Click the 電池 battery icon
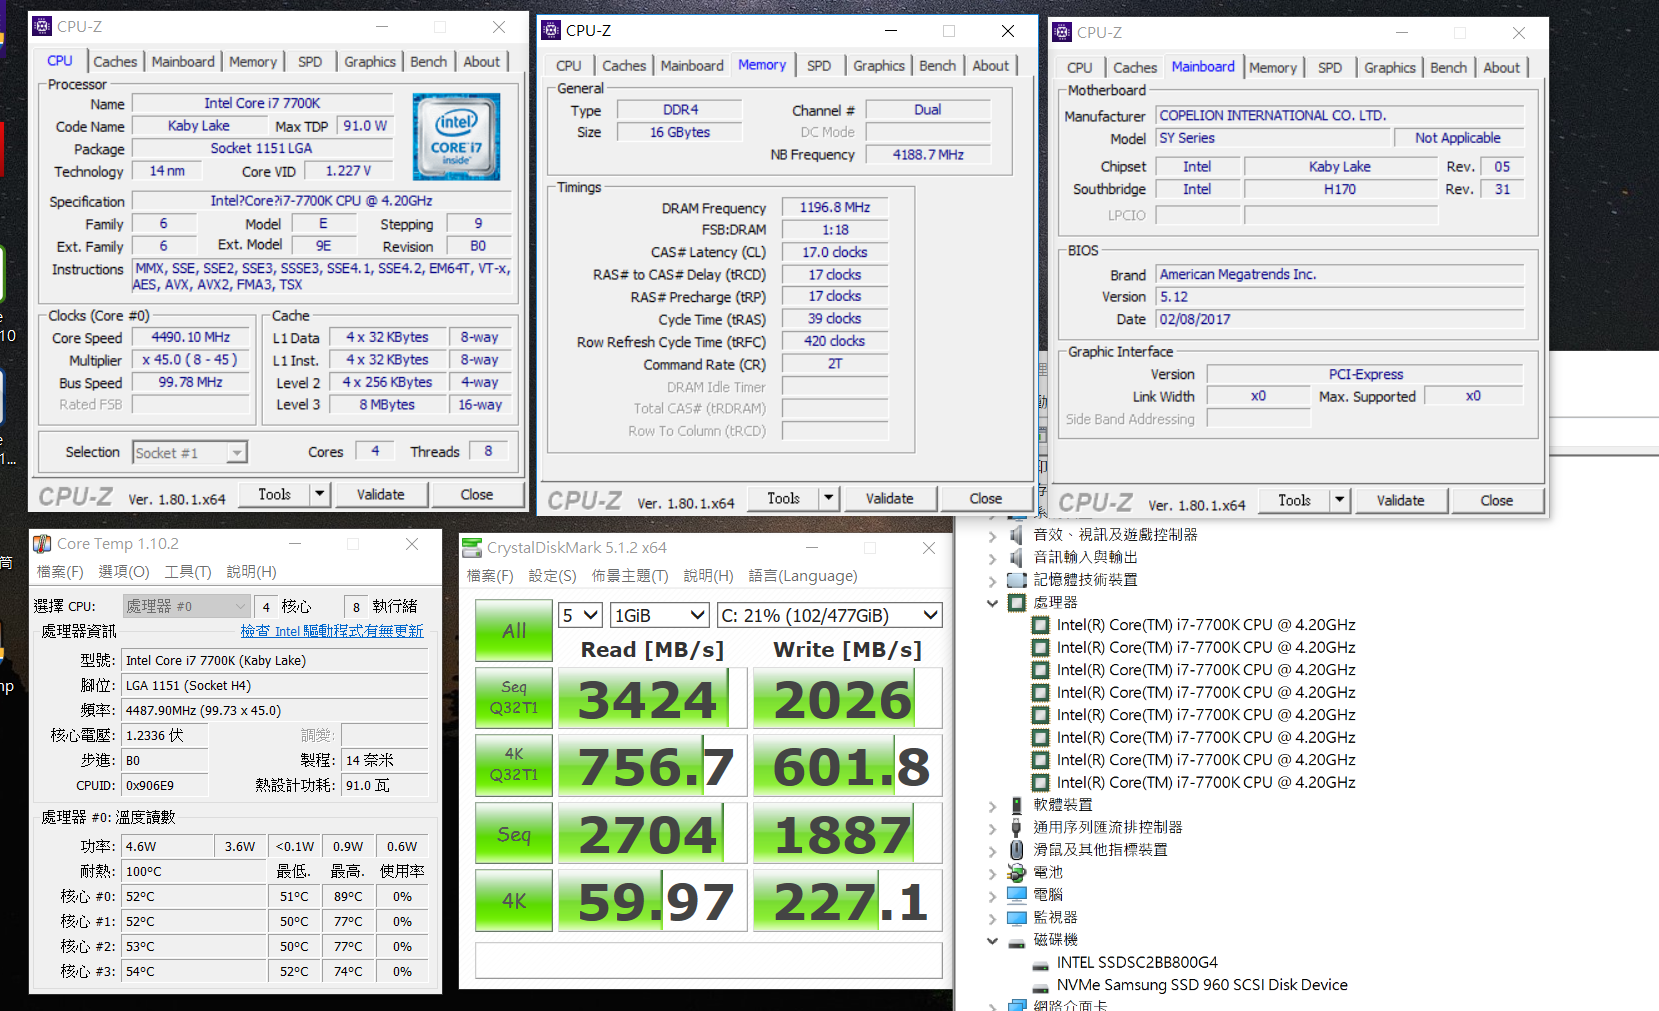The height and width of the screenshot is (1011, 1659). pos(1017,872)
